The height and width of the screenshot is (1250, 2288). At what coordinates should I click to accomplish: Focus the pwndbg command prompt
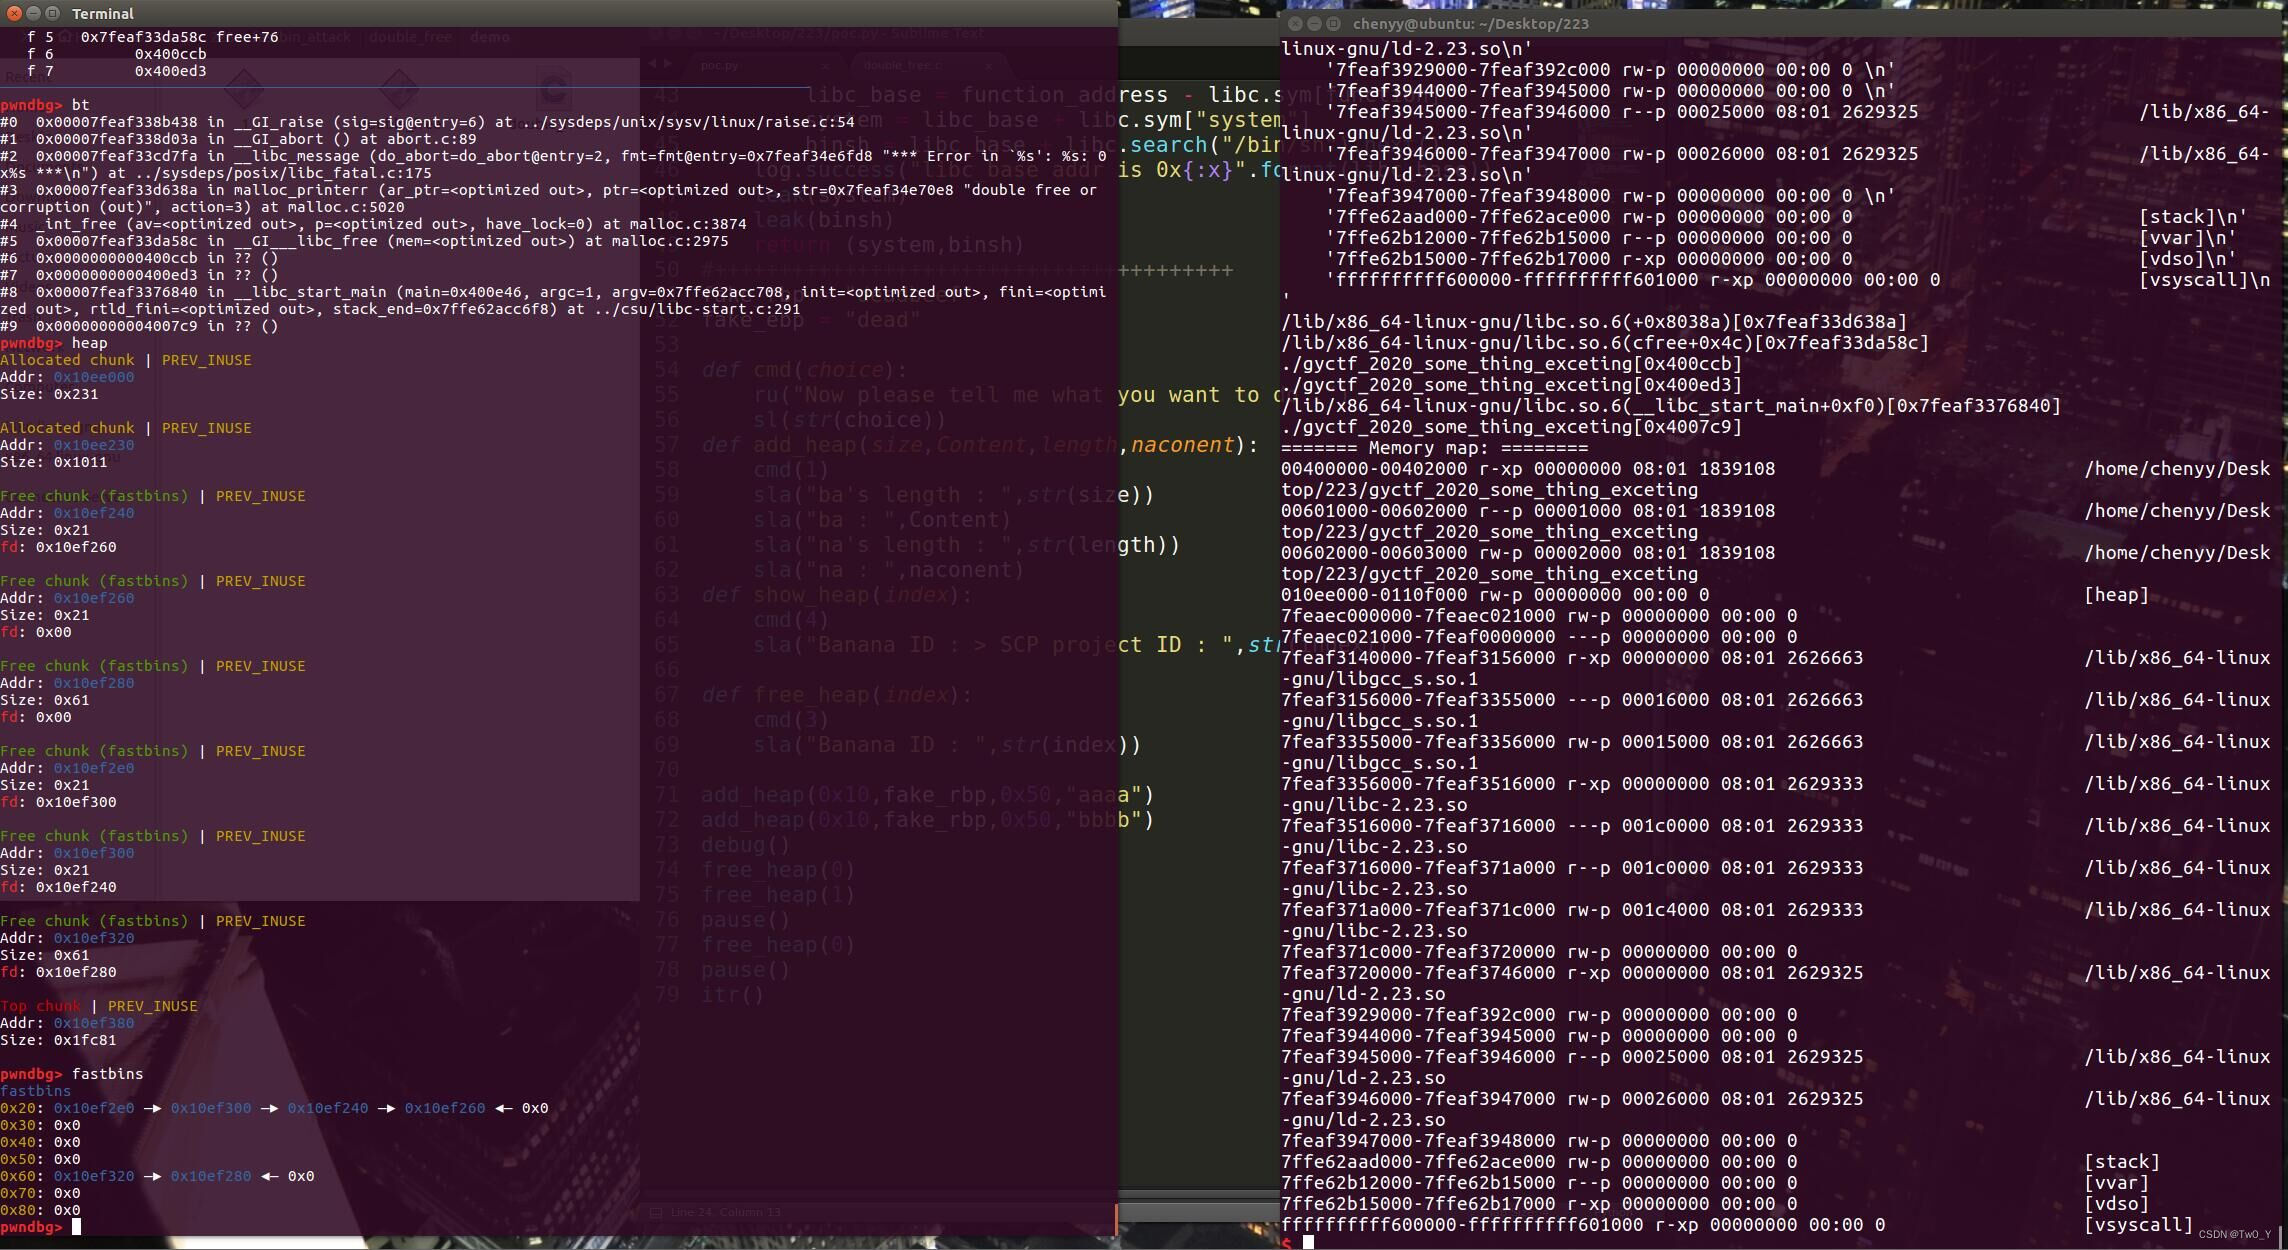(x=32, y=1225)
